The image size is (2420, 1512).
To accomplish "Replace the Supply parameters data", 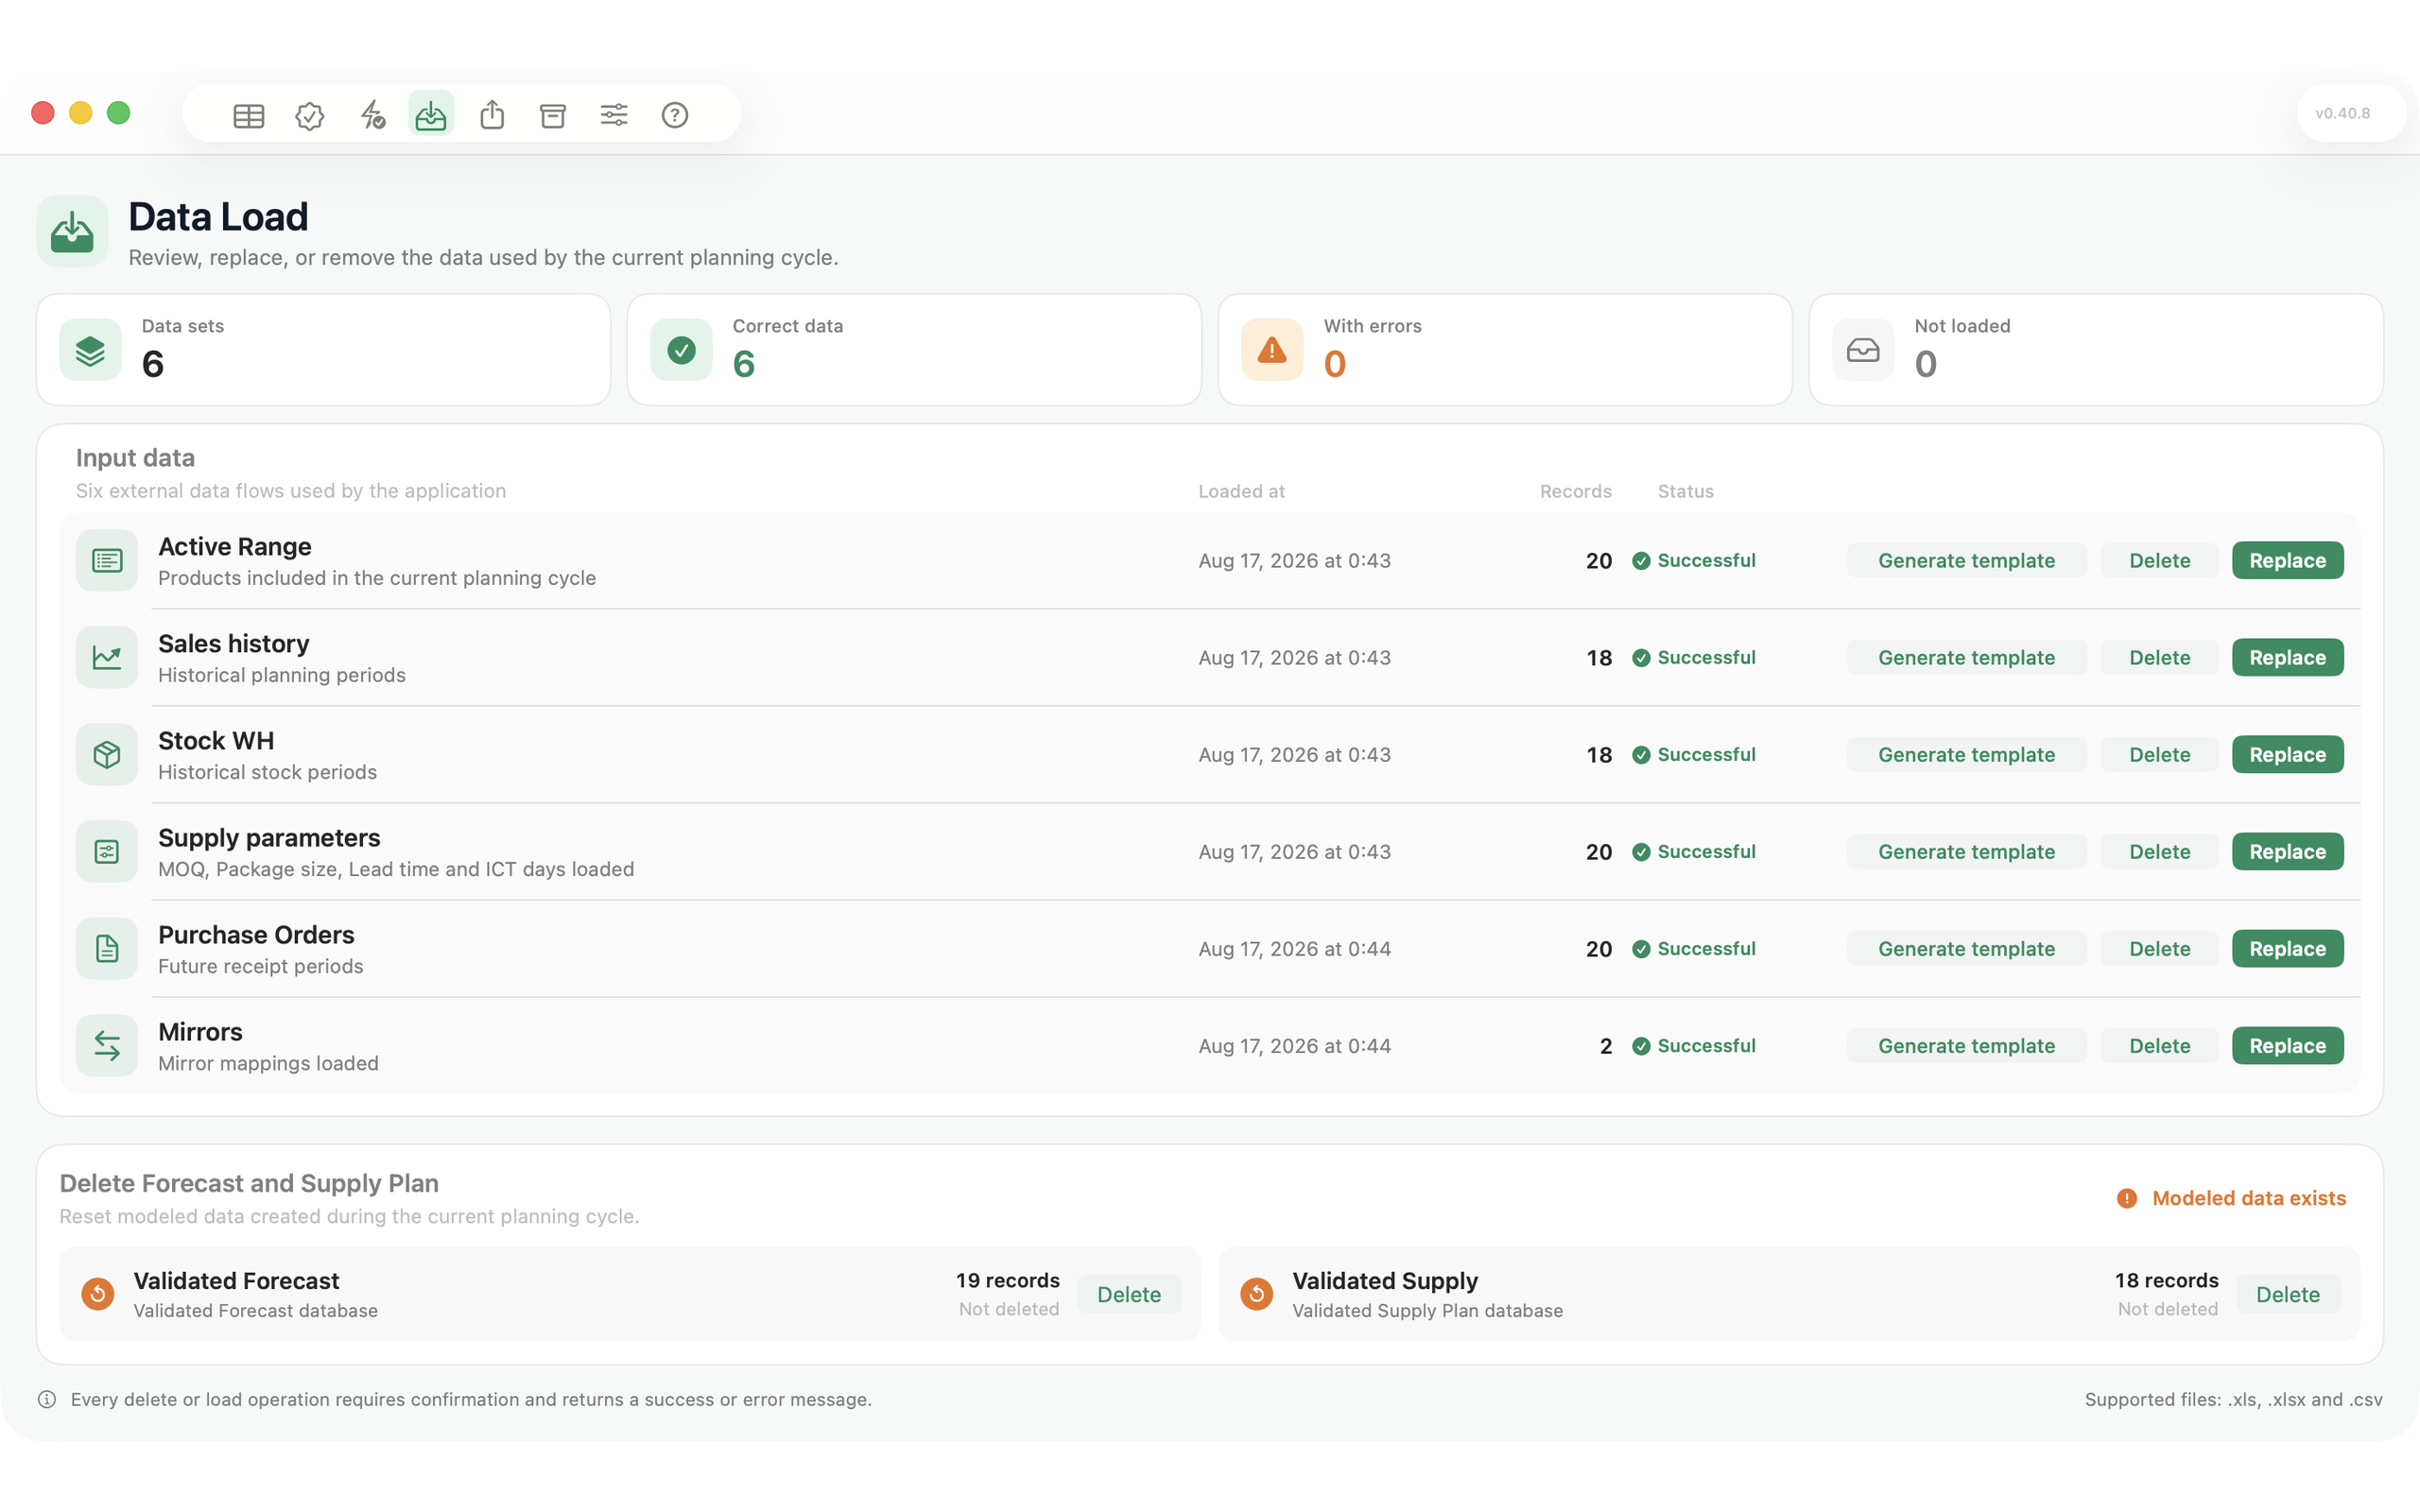I will 2287,852.
